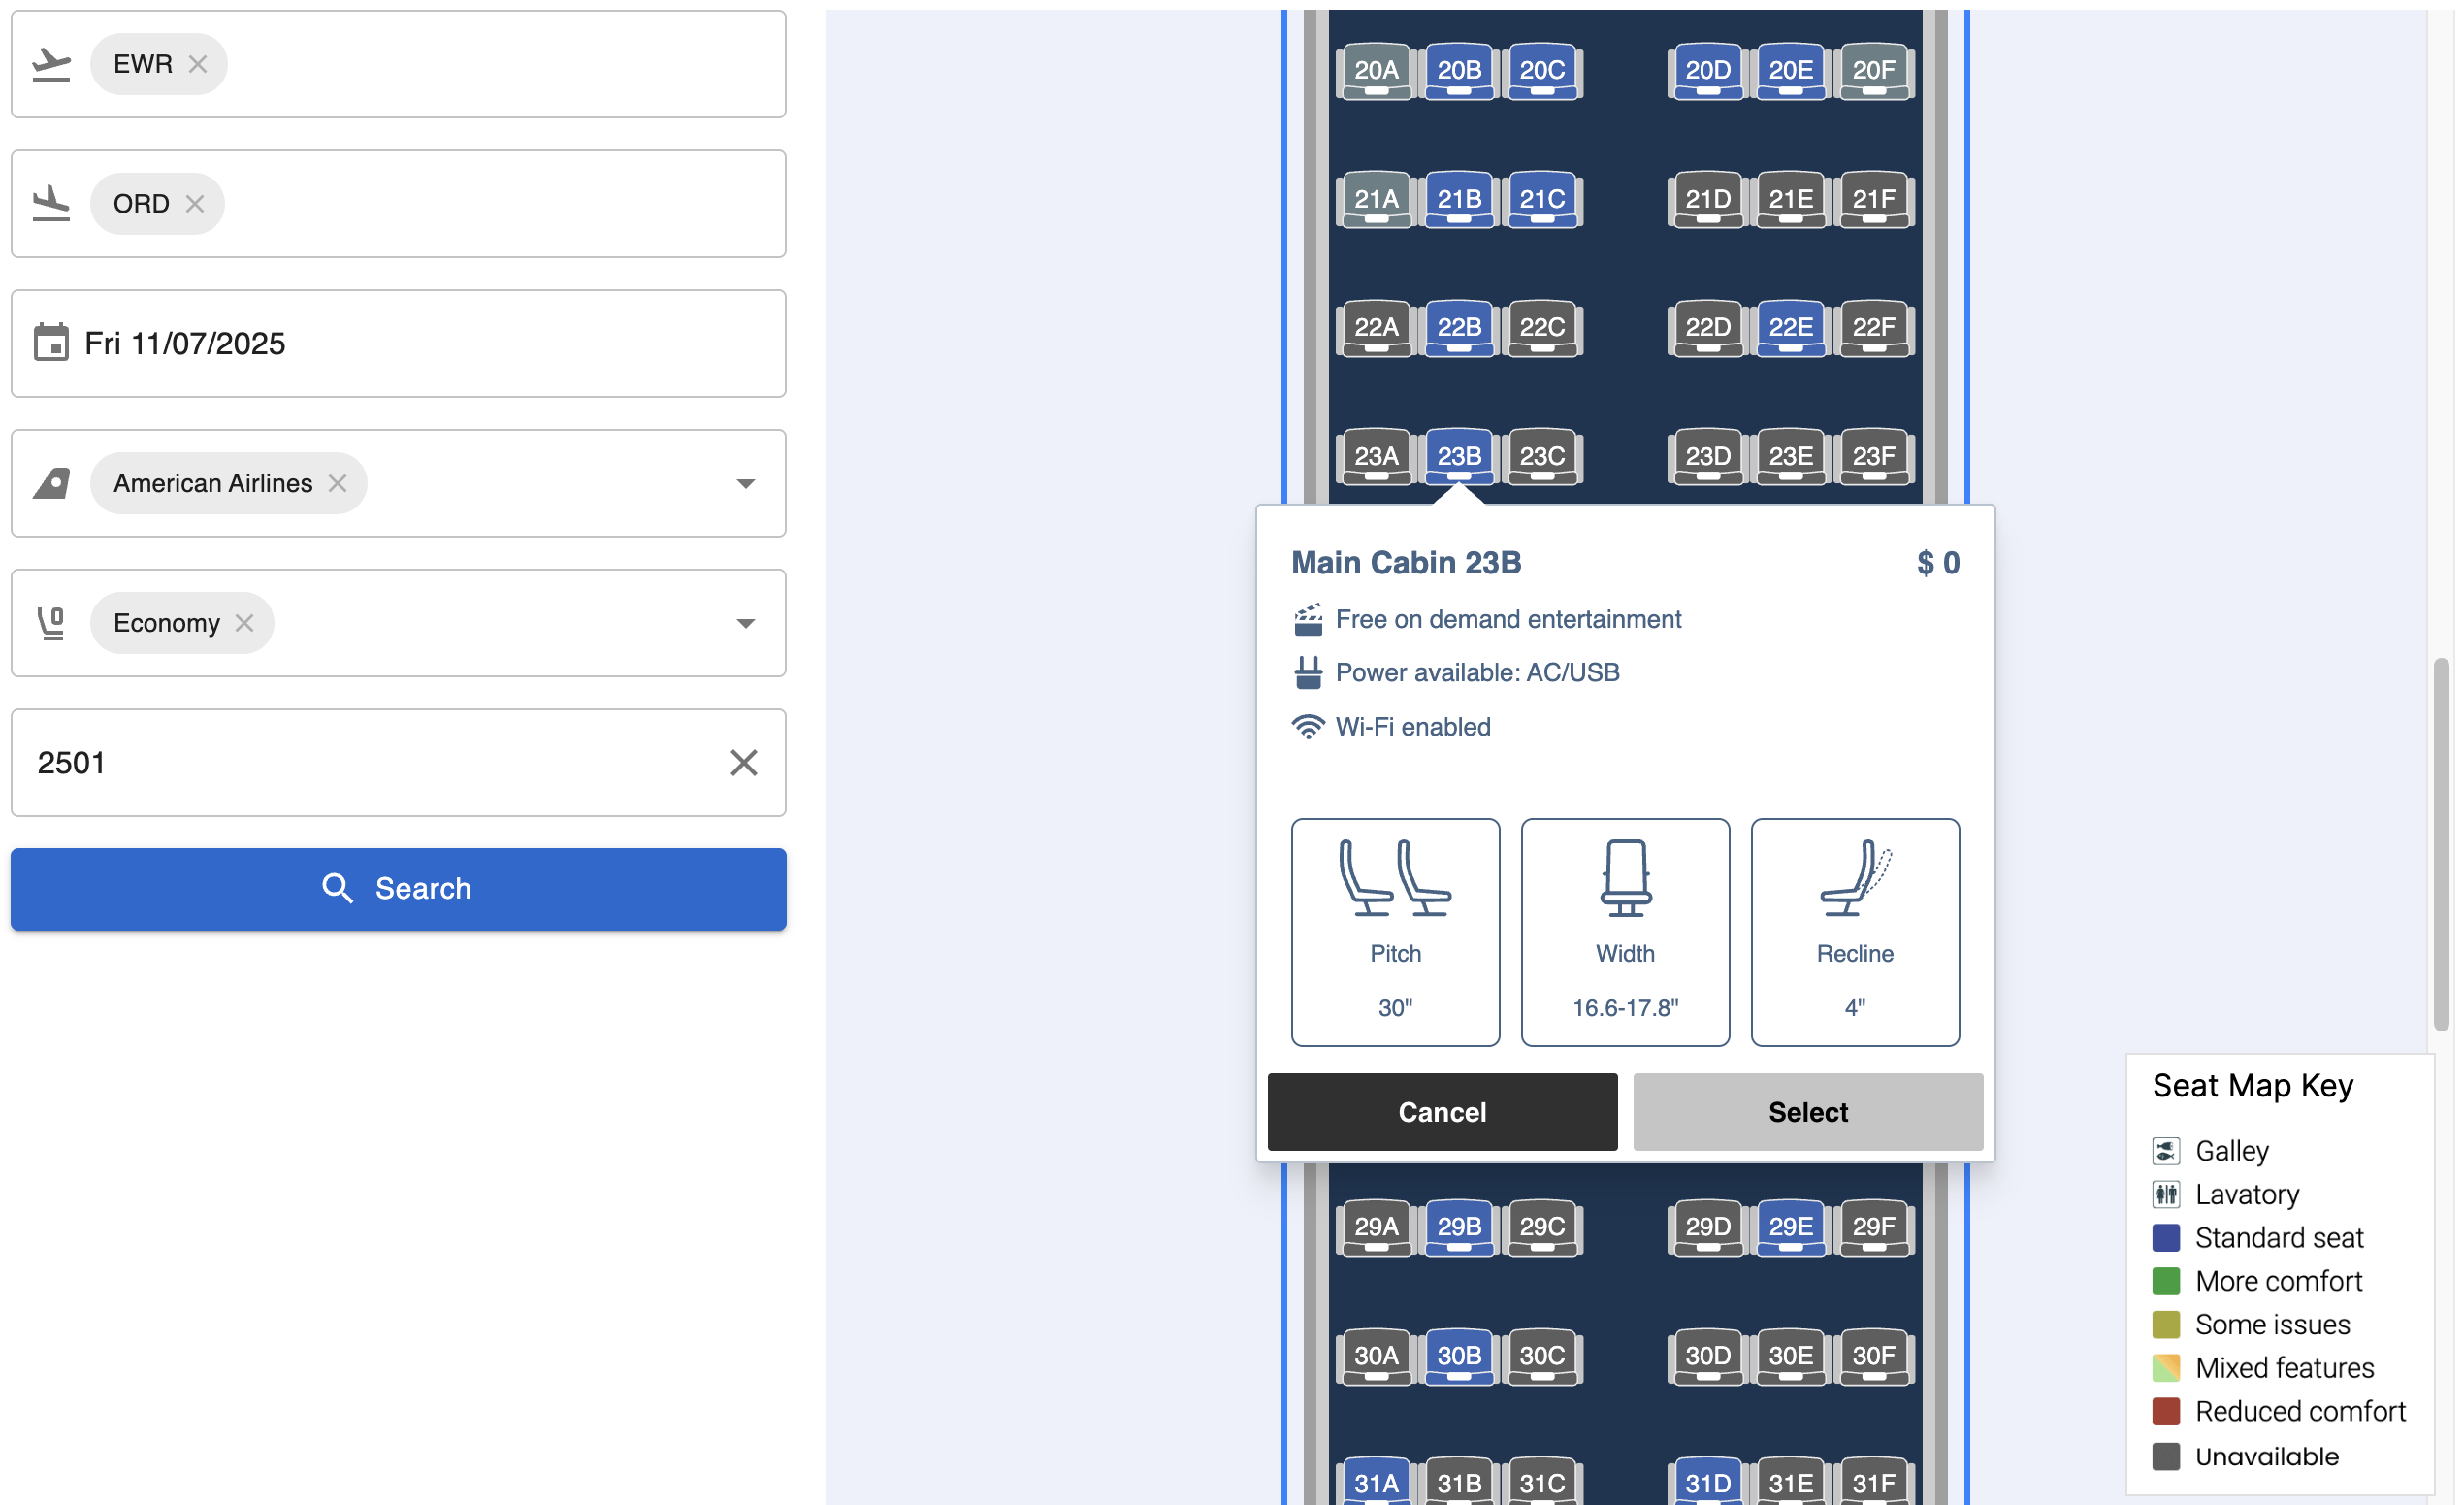
Task: Choose seat 21C
Action: click(1543, 199)
